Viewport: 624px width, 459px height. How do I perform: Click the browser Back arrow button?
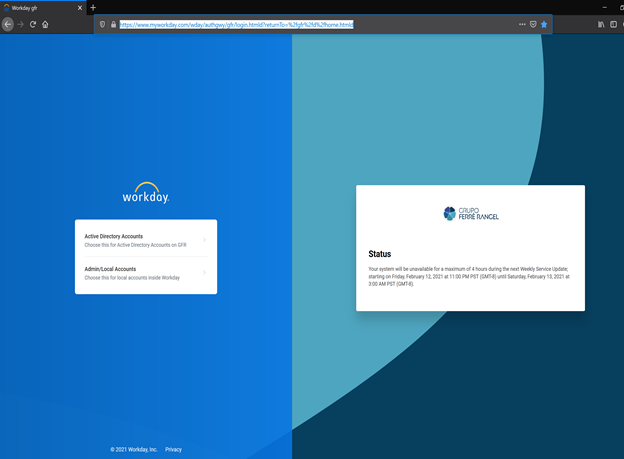8,24
